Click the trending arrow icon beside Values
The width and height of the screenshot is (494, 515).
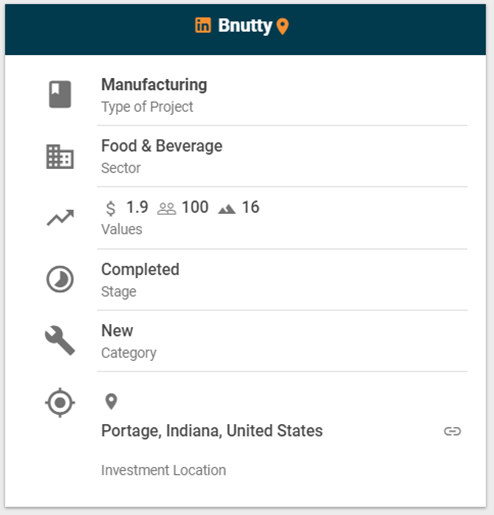60,218
